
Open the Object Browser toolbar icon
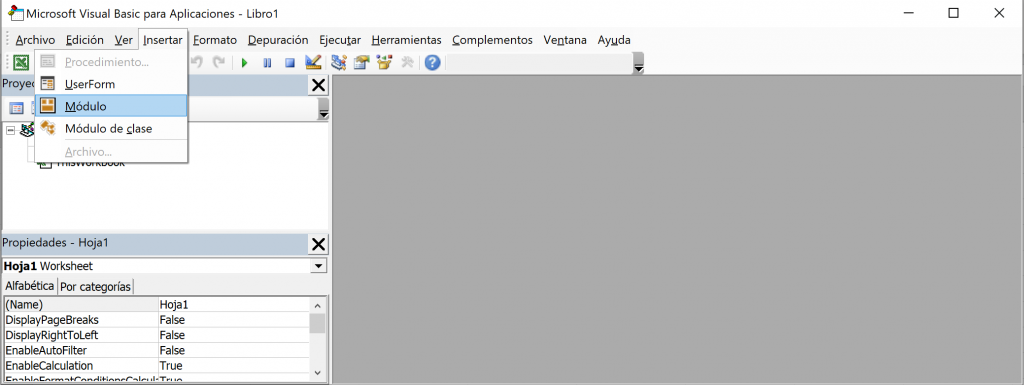384,63
